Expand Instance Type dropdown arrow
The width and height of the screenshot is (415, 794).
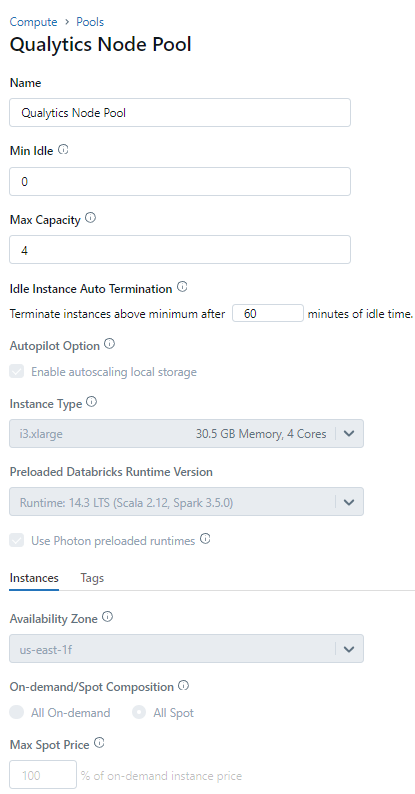coord(349,433)
